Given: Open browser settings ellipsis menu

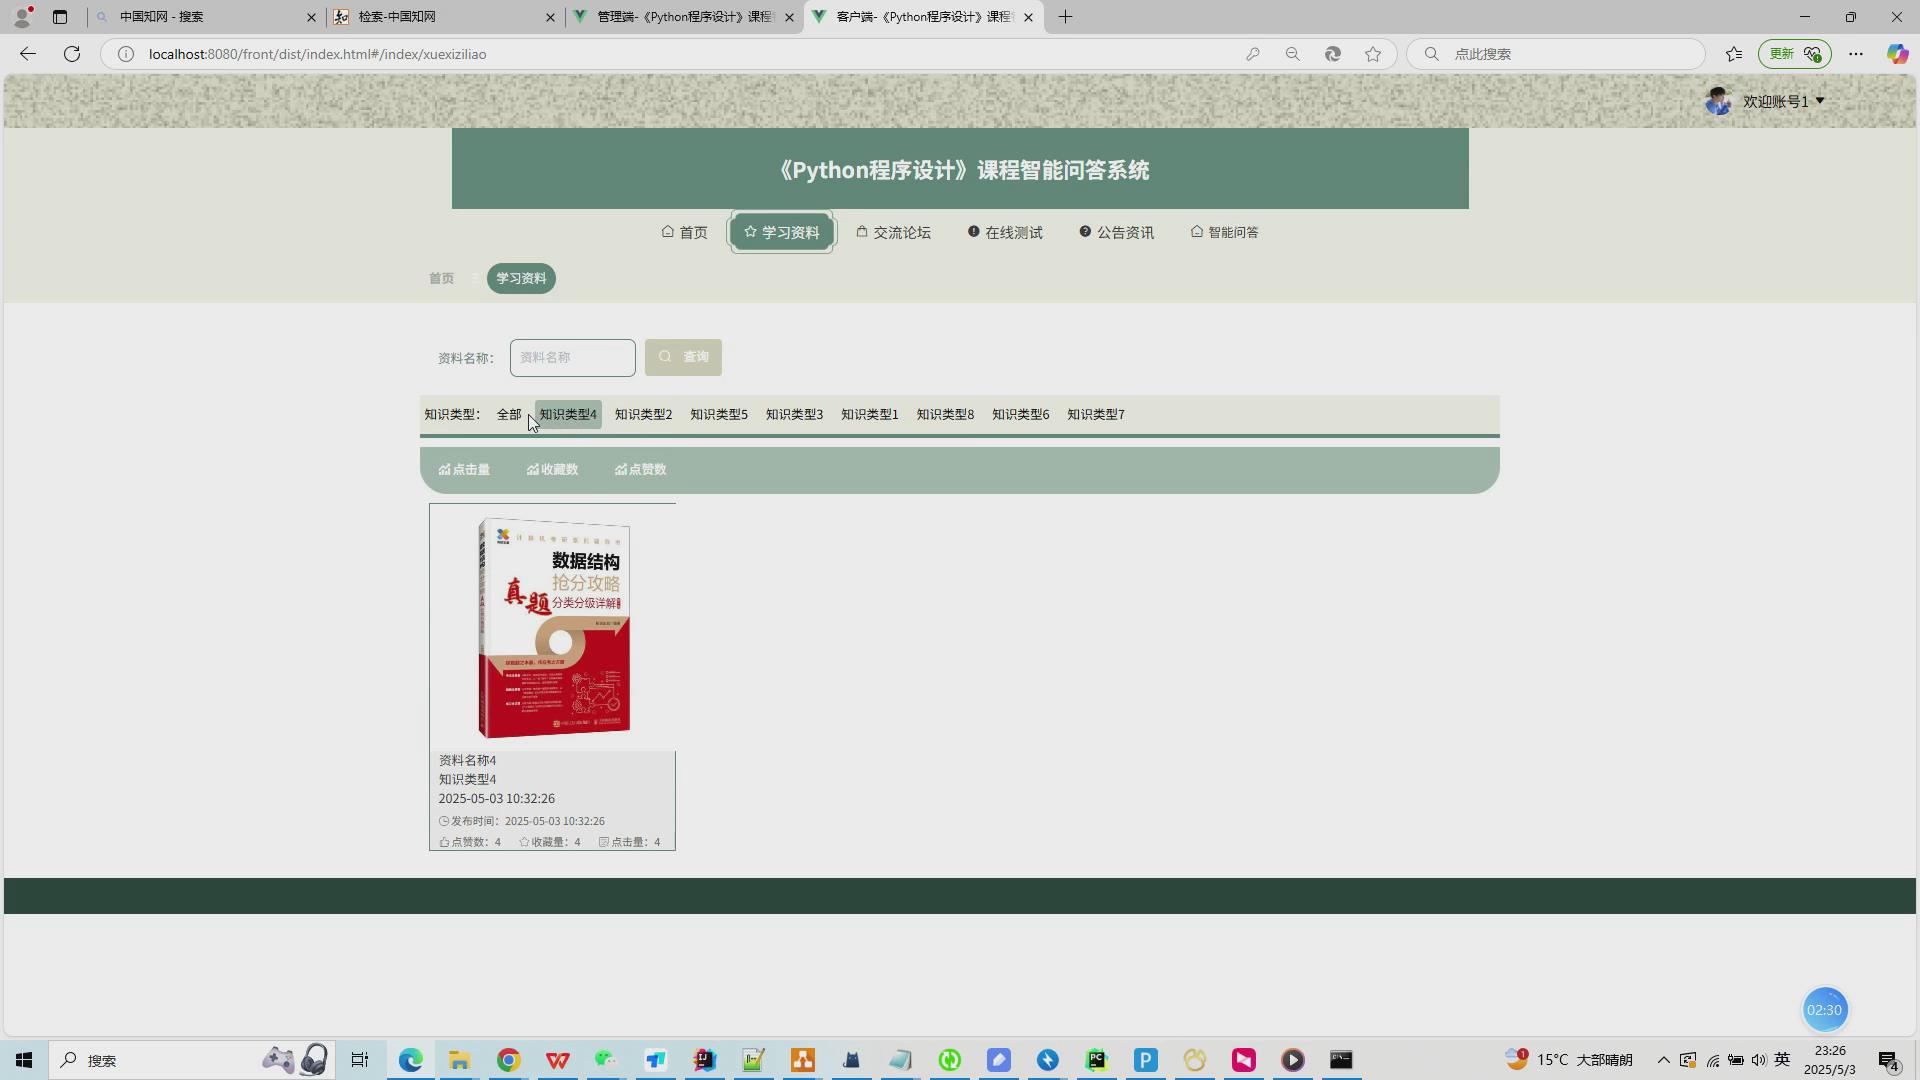Looking at the screenshot, I should click(1855, 54).
